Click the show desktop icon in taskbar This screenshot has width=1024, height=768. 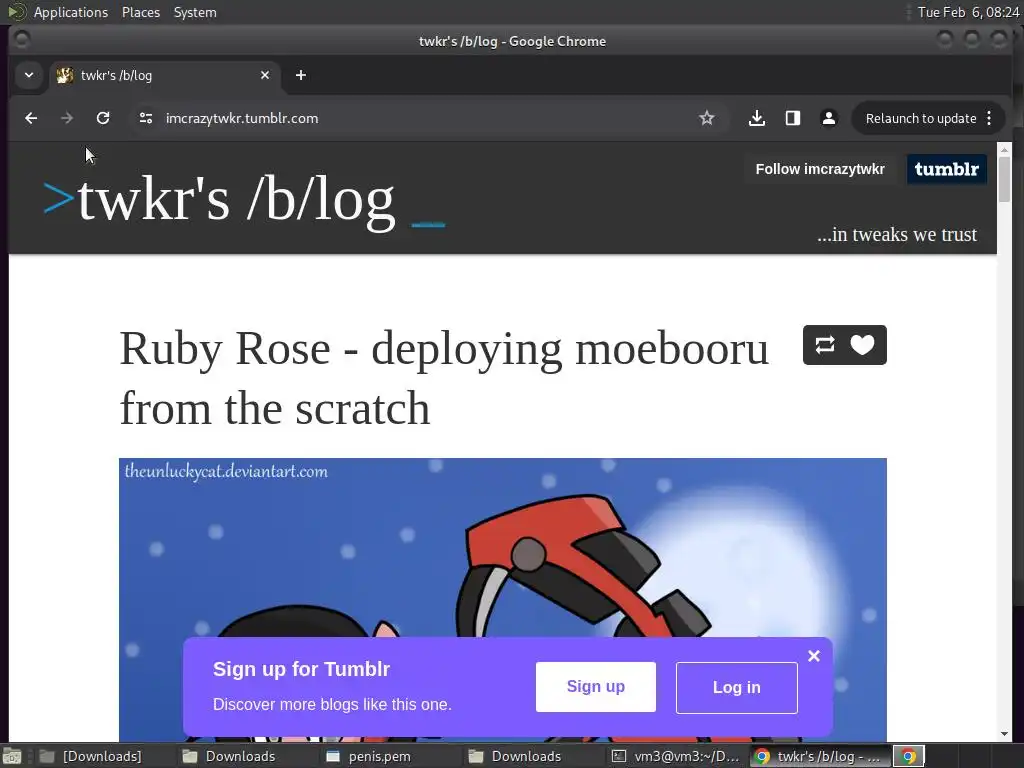(12, 756)
